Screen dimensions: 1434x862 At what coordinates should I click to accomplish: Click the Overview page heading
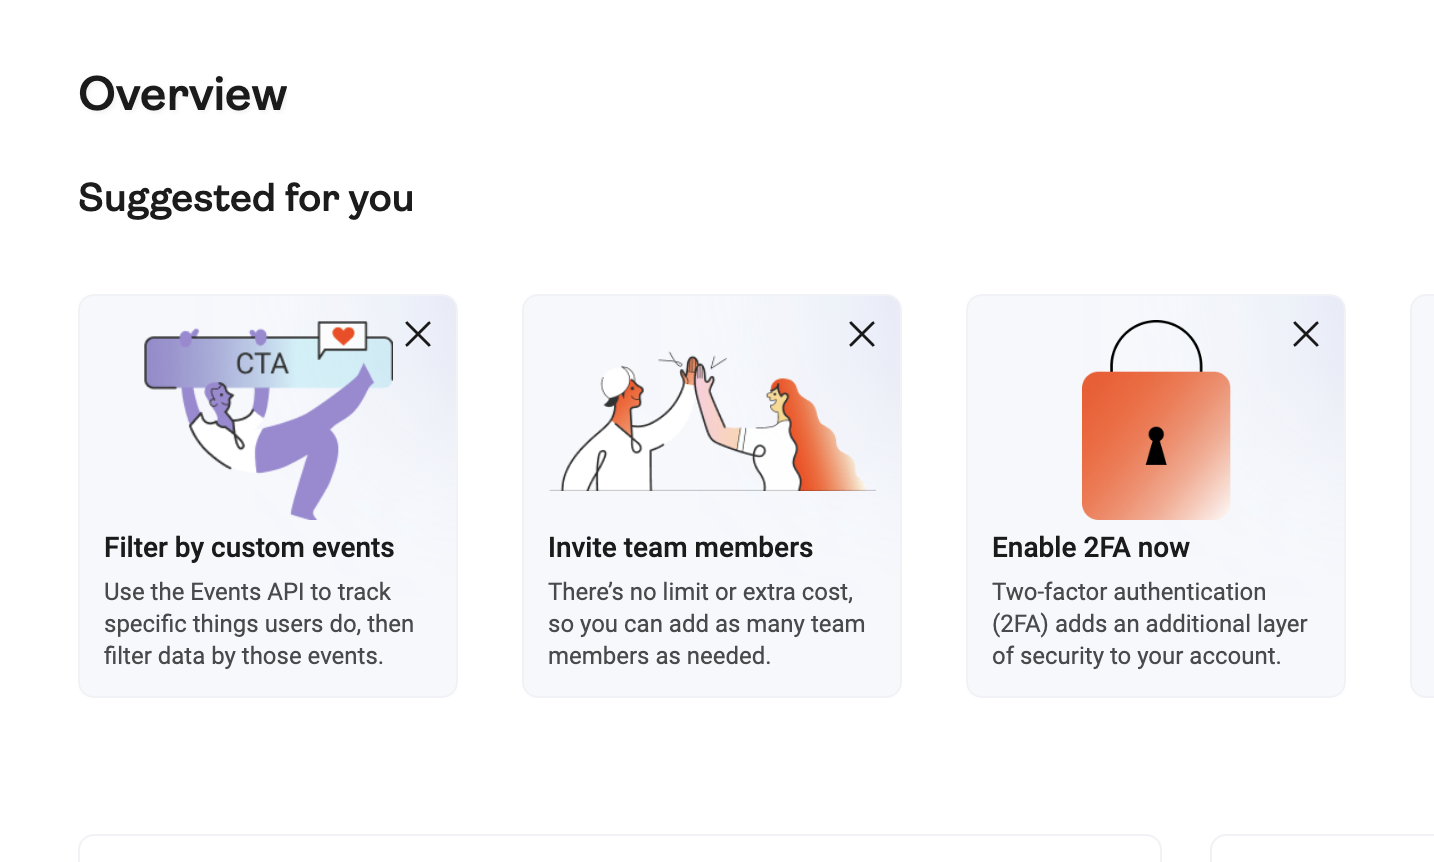[x=183, y=94]
